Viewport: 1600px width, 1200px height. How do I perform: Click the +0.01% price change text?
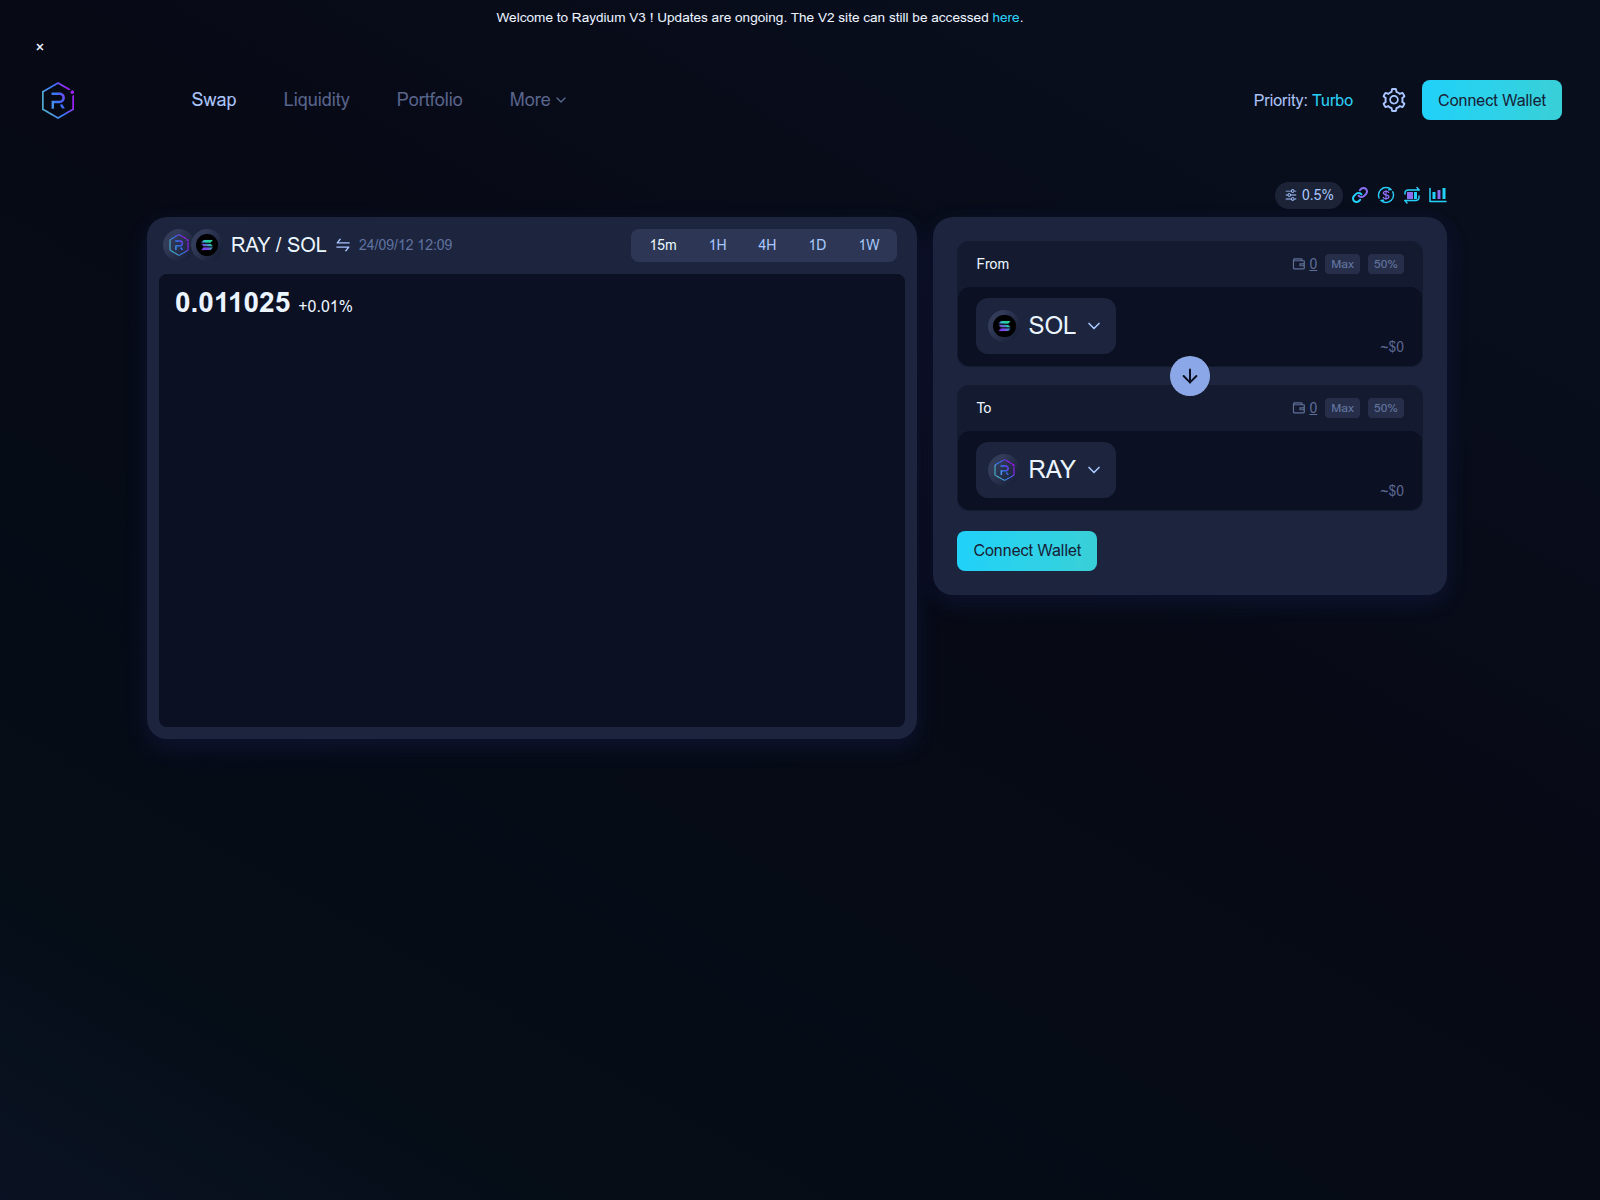[325, 306]
